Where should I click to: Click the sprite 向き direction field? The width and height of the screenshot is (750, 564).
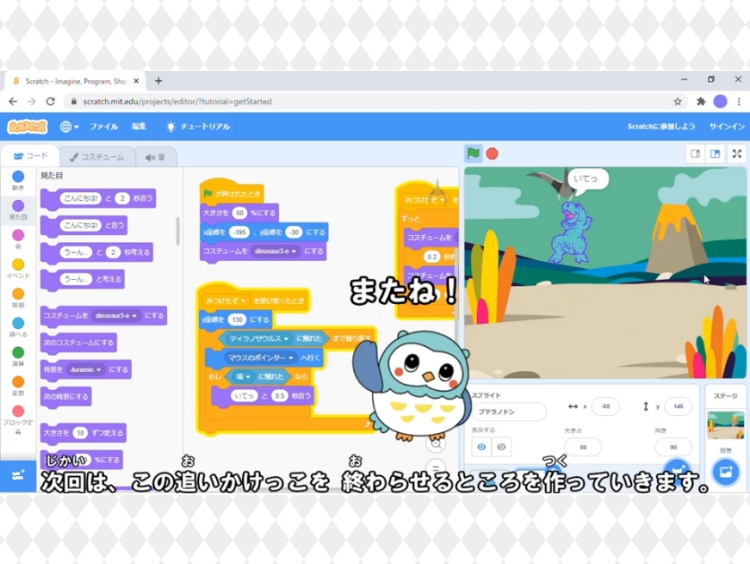[x=673, y=447]
